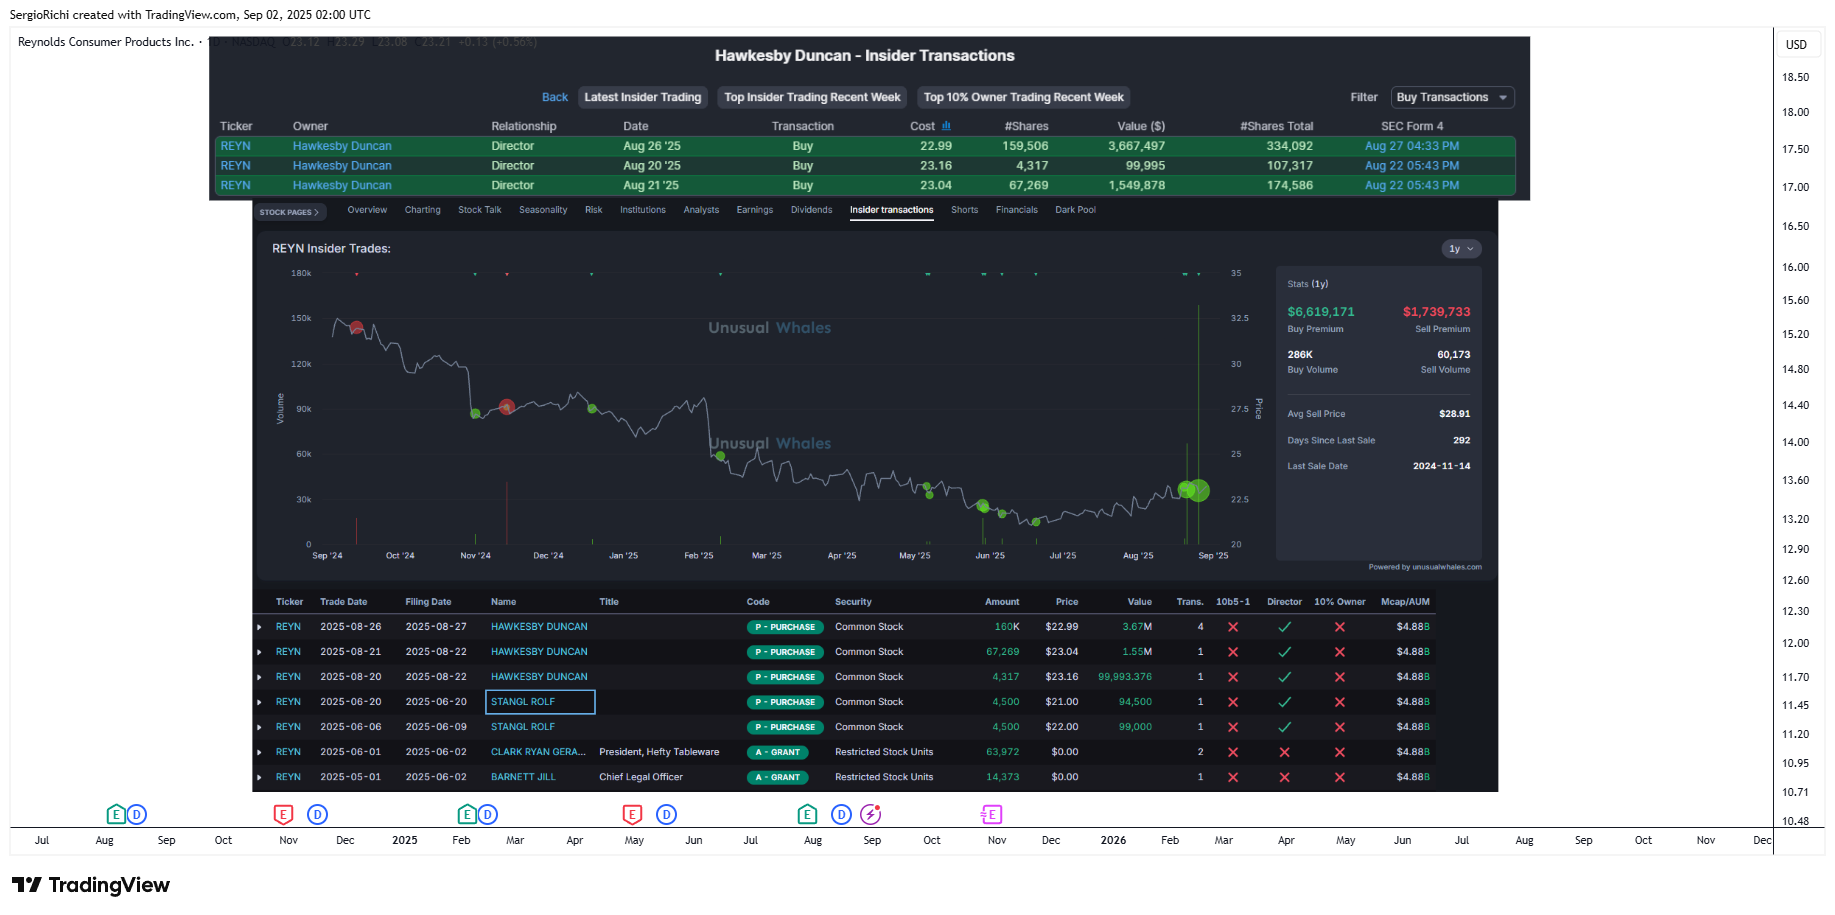1835x915 pixels.
Task: Open the red earnings marker at May 2025
Action: (x=632, y=815)
